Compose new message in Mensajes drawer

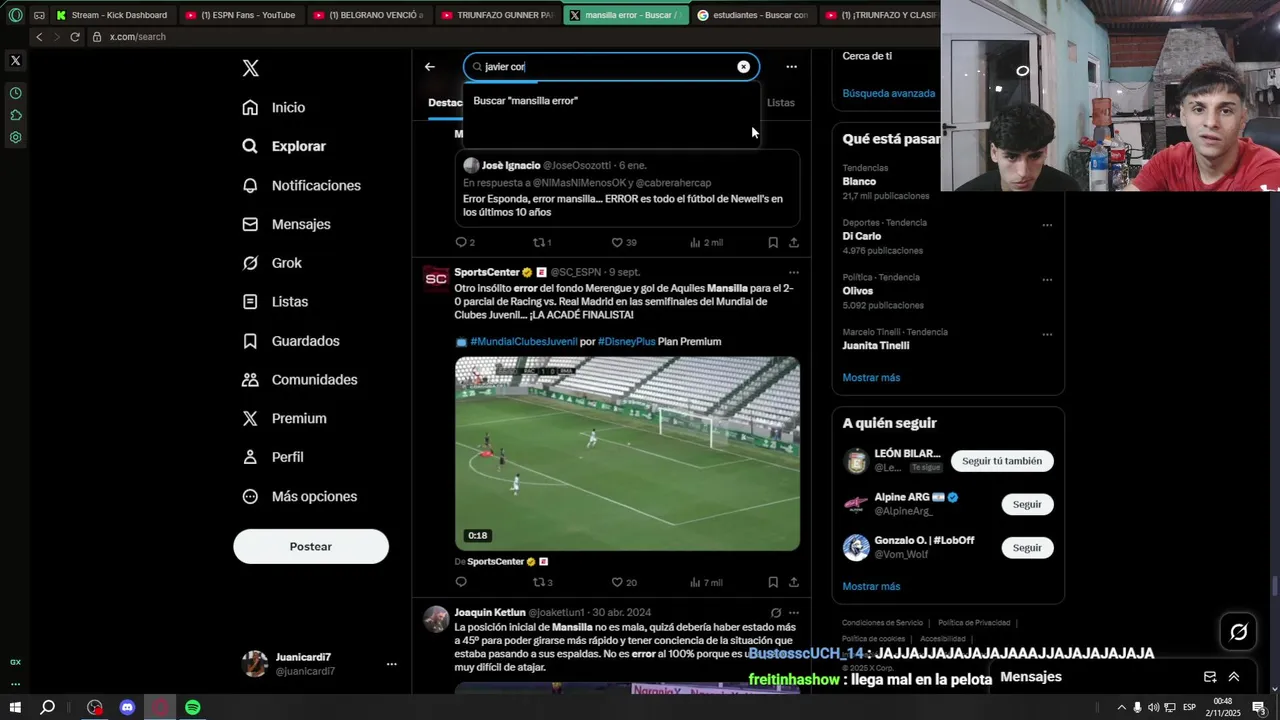(x=1210, y=677)
